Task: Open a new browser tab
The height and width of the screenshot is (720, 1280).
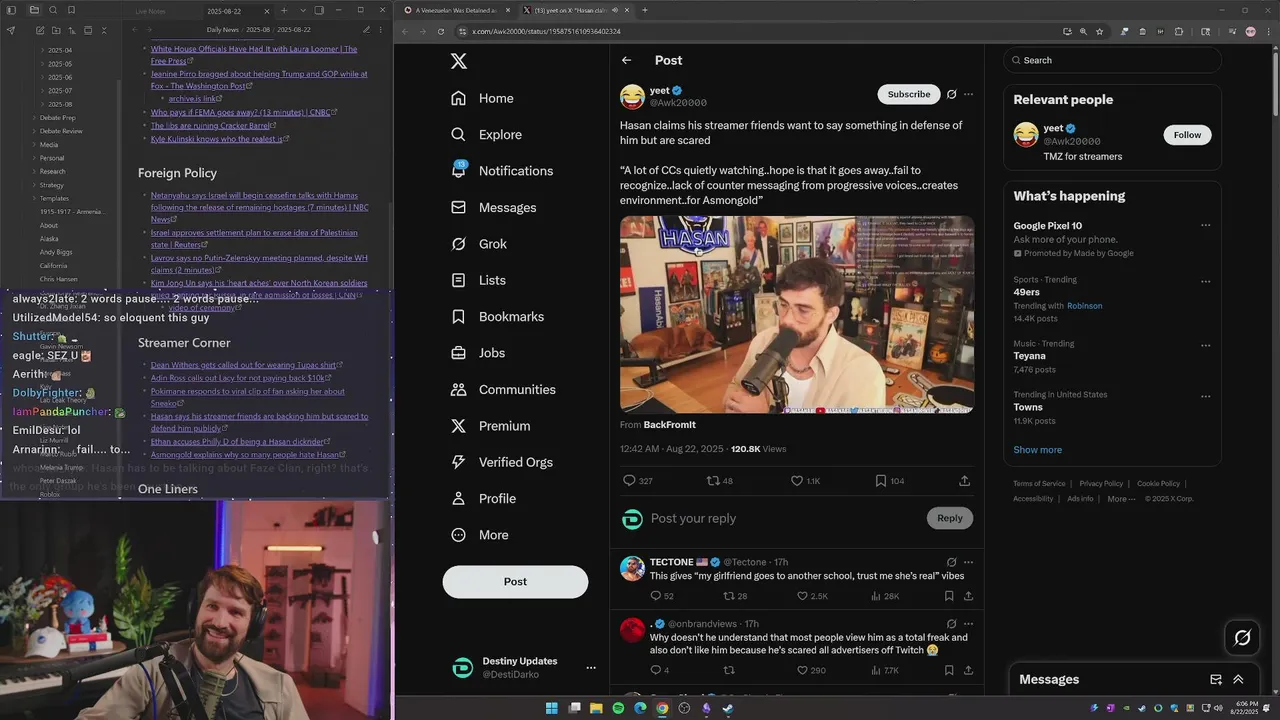Action: click(x=644, y=10)
